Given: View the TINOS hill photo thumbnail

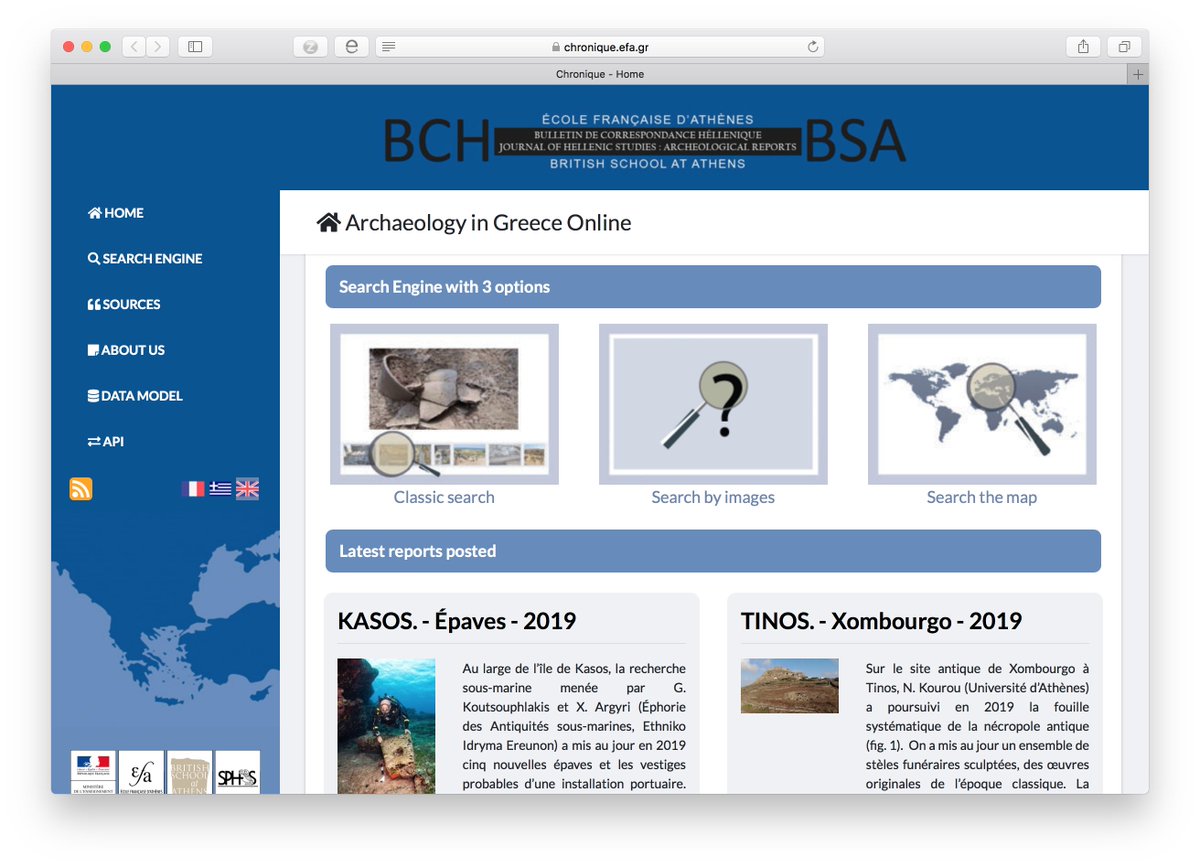Looking at the screenshot, I should point(790,685).
